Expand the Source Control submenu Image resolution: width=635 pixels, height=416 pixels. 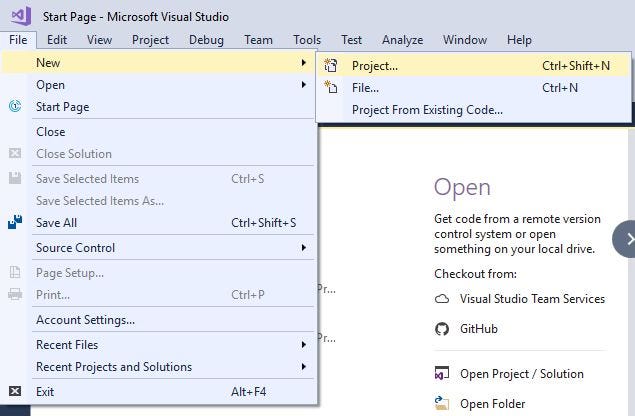point(303,247)
